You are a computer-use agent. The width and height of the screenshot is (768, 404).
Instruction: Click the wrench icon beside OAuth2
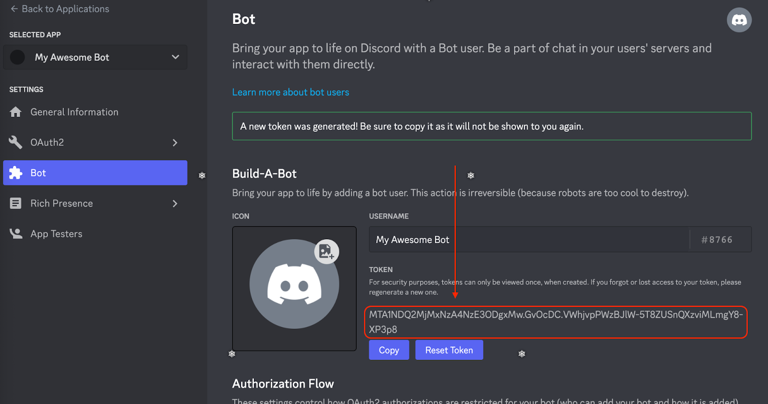16,143
